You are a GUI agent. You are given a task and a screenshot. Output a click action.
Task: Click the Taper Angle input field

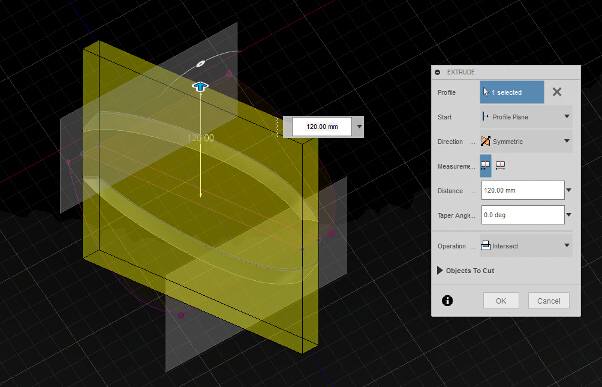[523, 215]
